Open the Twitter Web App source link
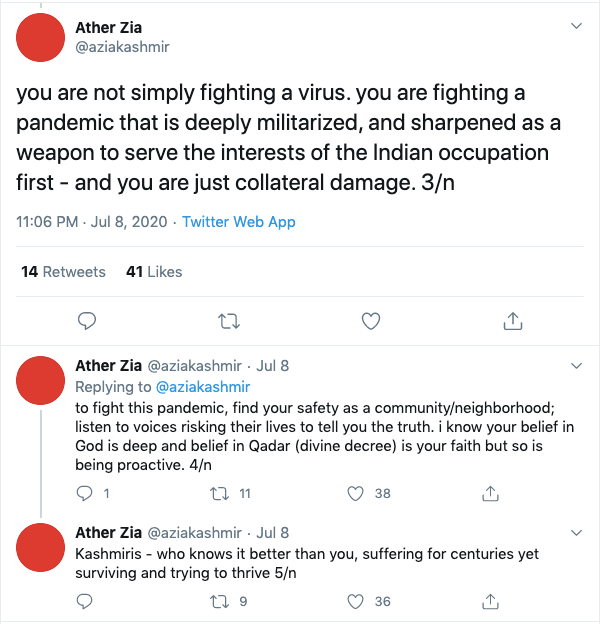This screenshot has height=624, width=603. point(239,222)
